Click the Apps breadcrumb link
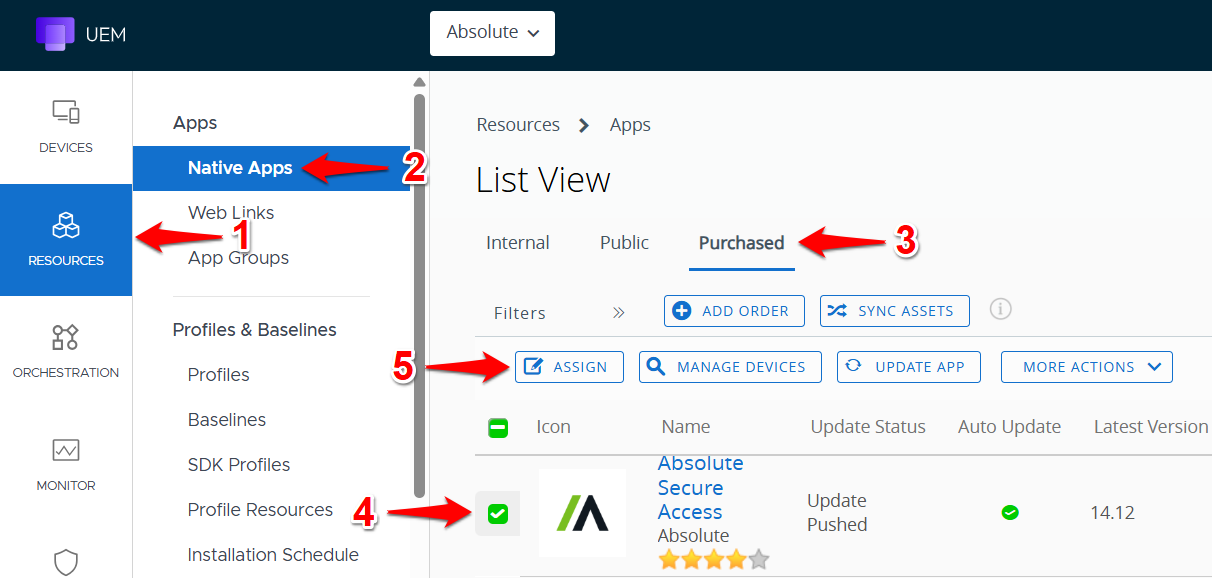The width and height of the screenshot is (1212, 578). [x=630, y=125]
